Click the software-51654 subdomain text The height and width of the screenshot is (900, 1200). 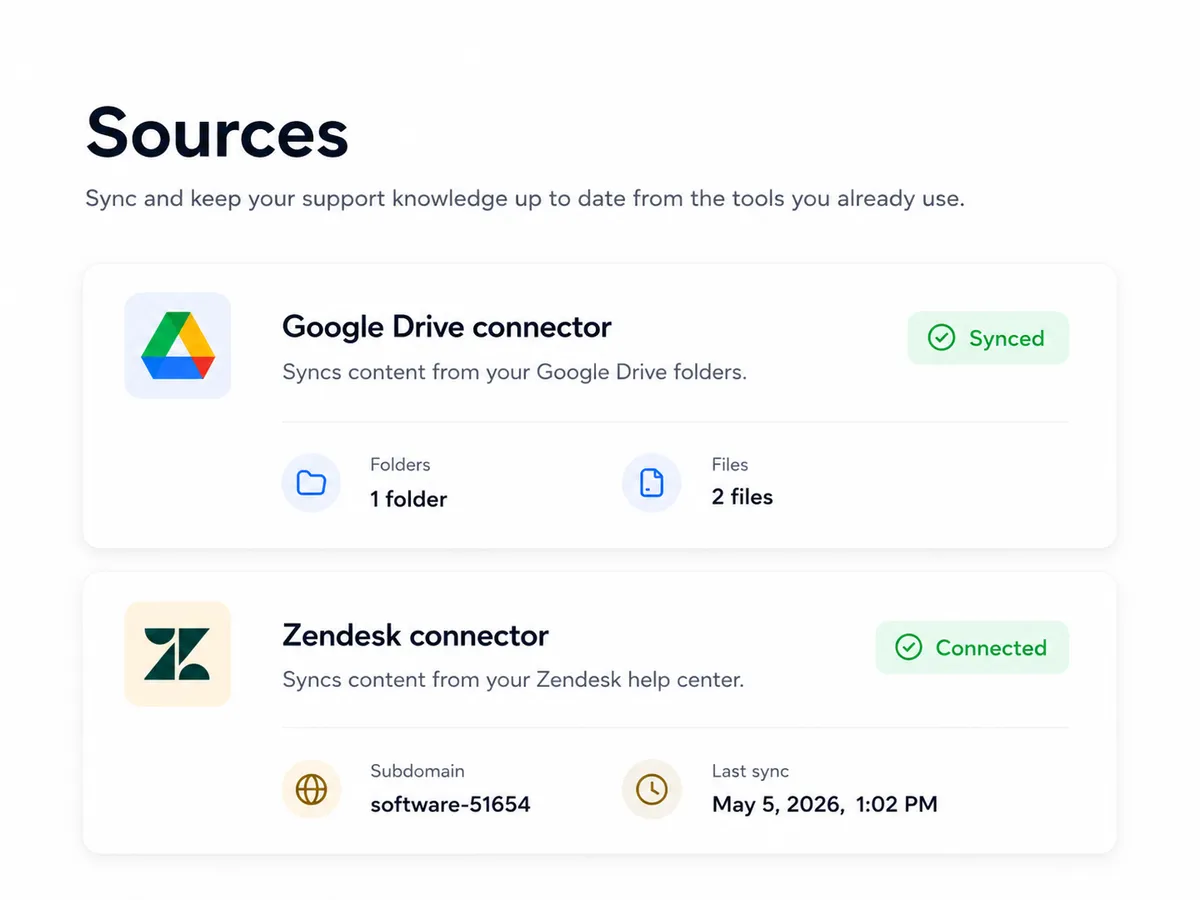tap(451, 804)
